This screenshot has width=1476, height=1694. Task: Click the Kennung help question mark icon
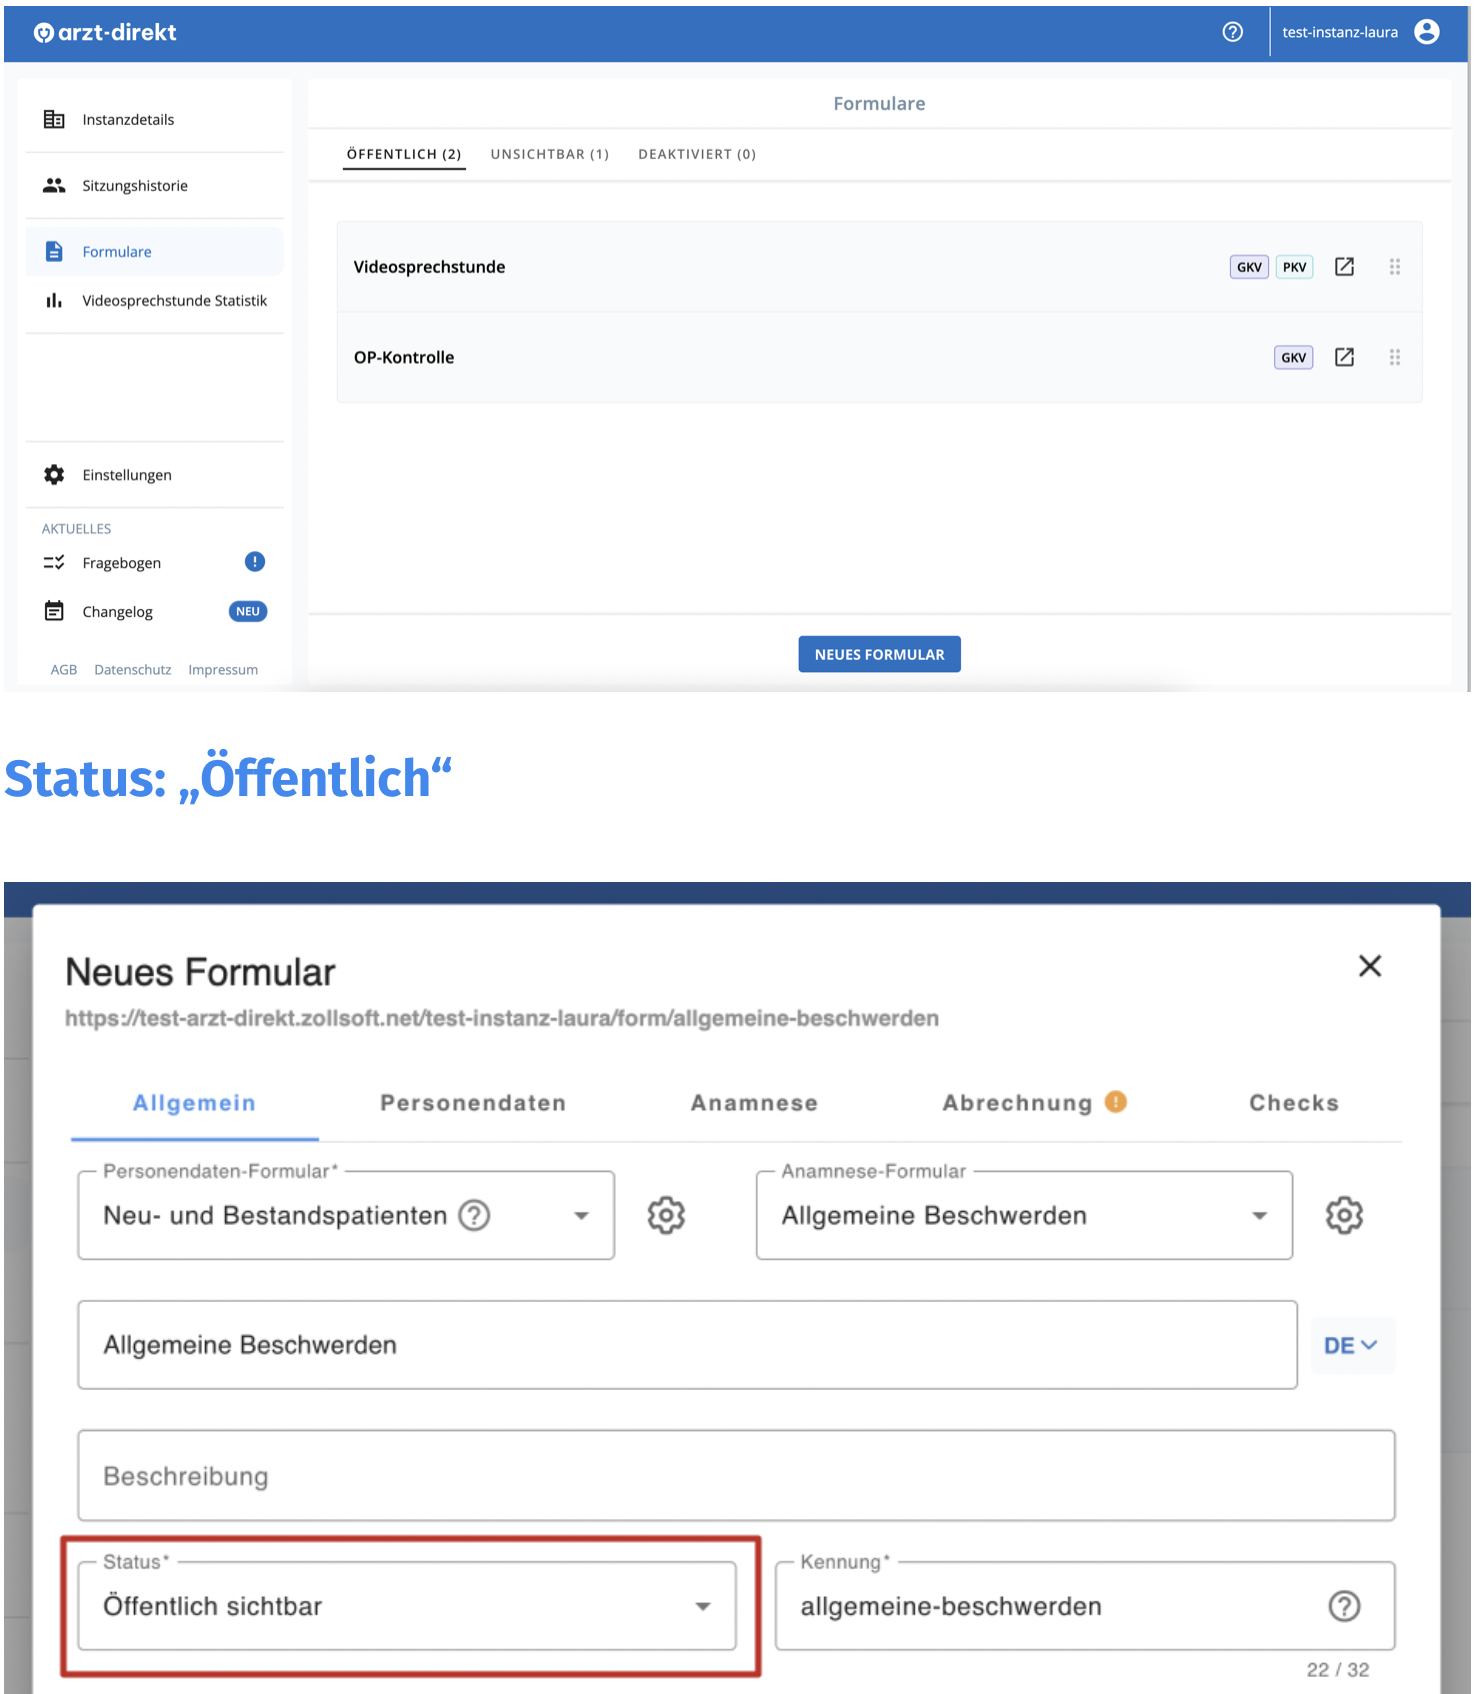tap(1344, 1606)
